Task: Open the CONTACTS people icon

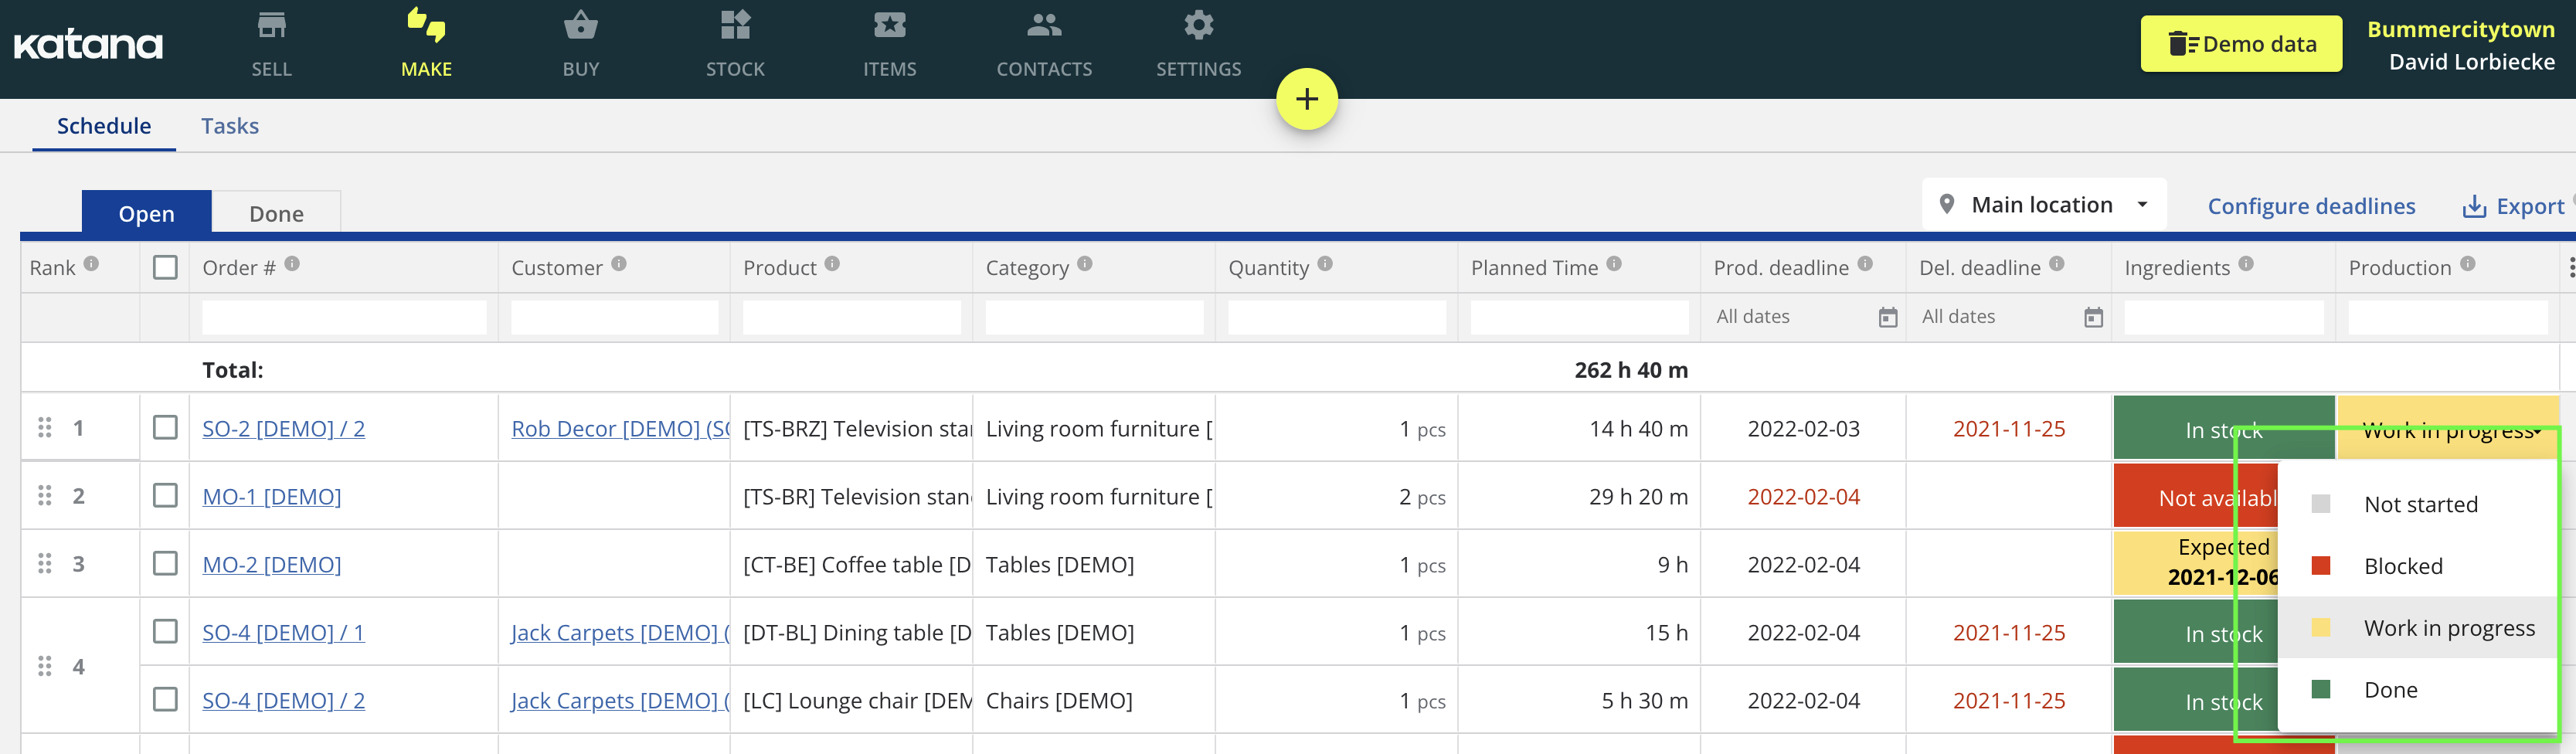Action: 1044,25
